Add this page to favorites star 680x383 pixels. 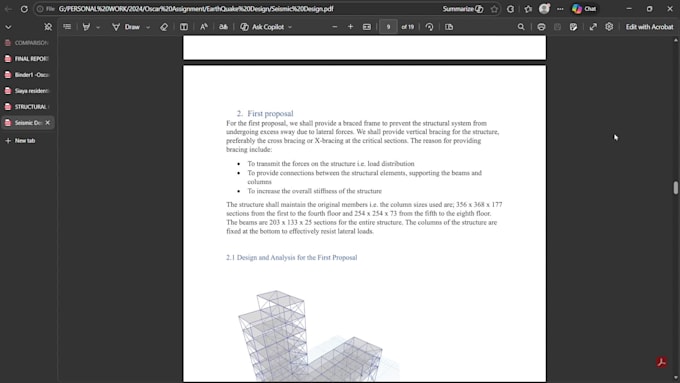[494, 9]
